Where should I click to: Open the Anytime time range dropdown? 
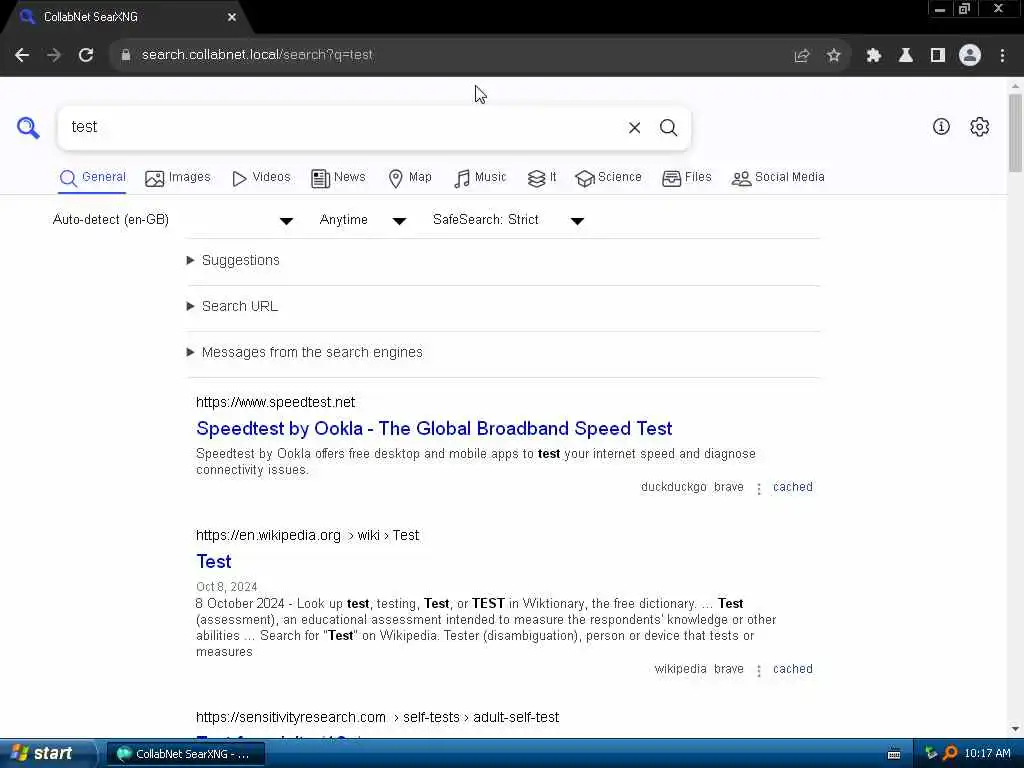[363, 220]
